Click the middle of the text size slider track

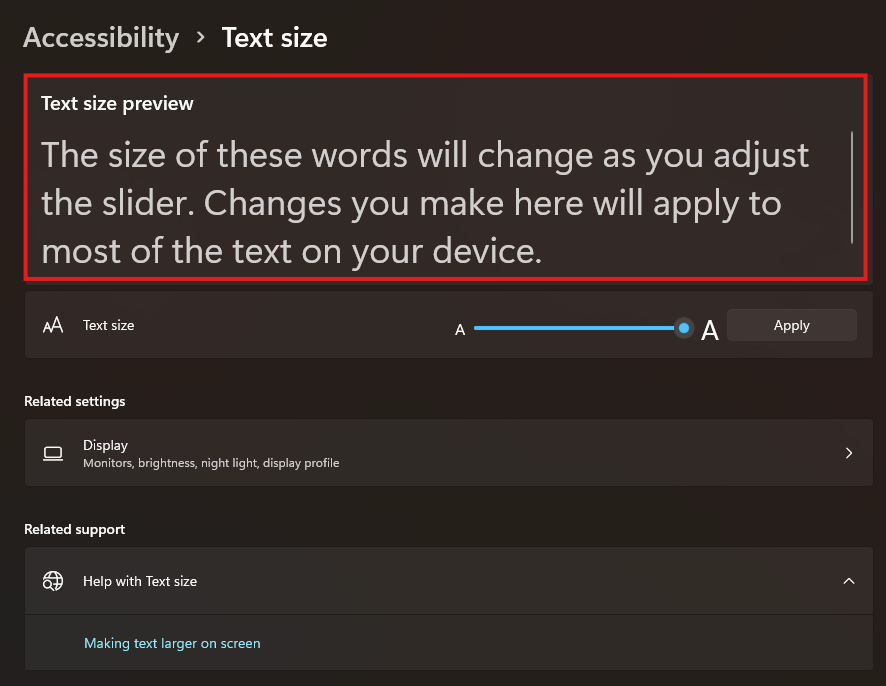(x=575, y=328)
